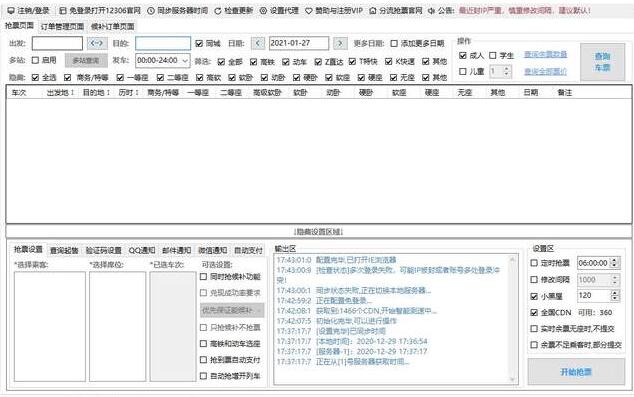Enable the 自动抢增开列车 checkbox
This screenshot has width=634, height=397.
203,376
